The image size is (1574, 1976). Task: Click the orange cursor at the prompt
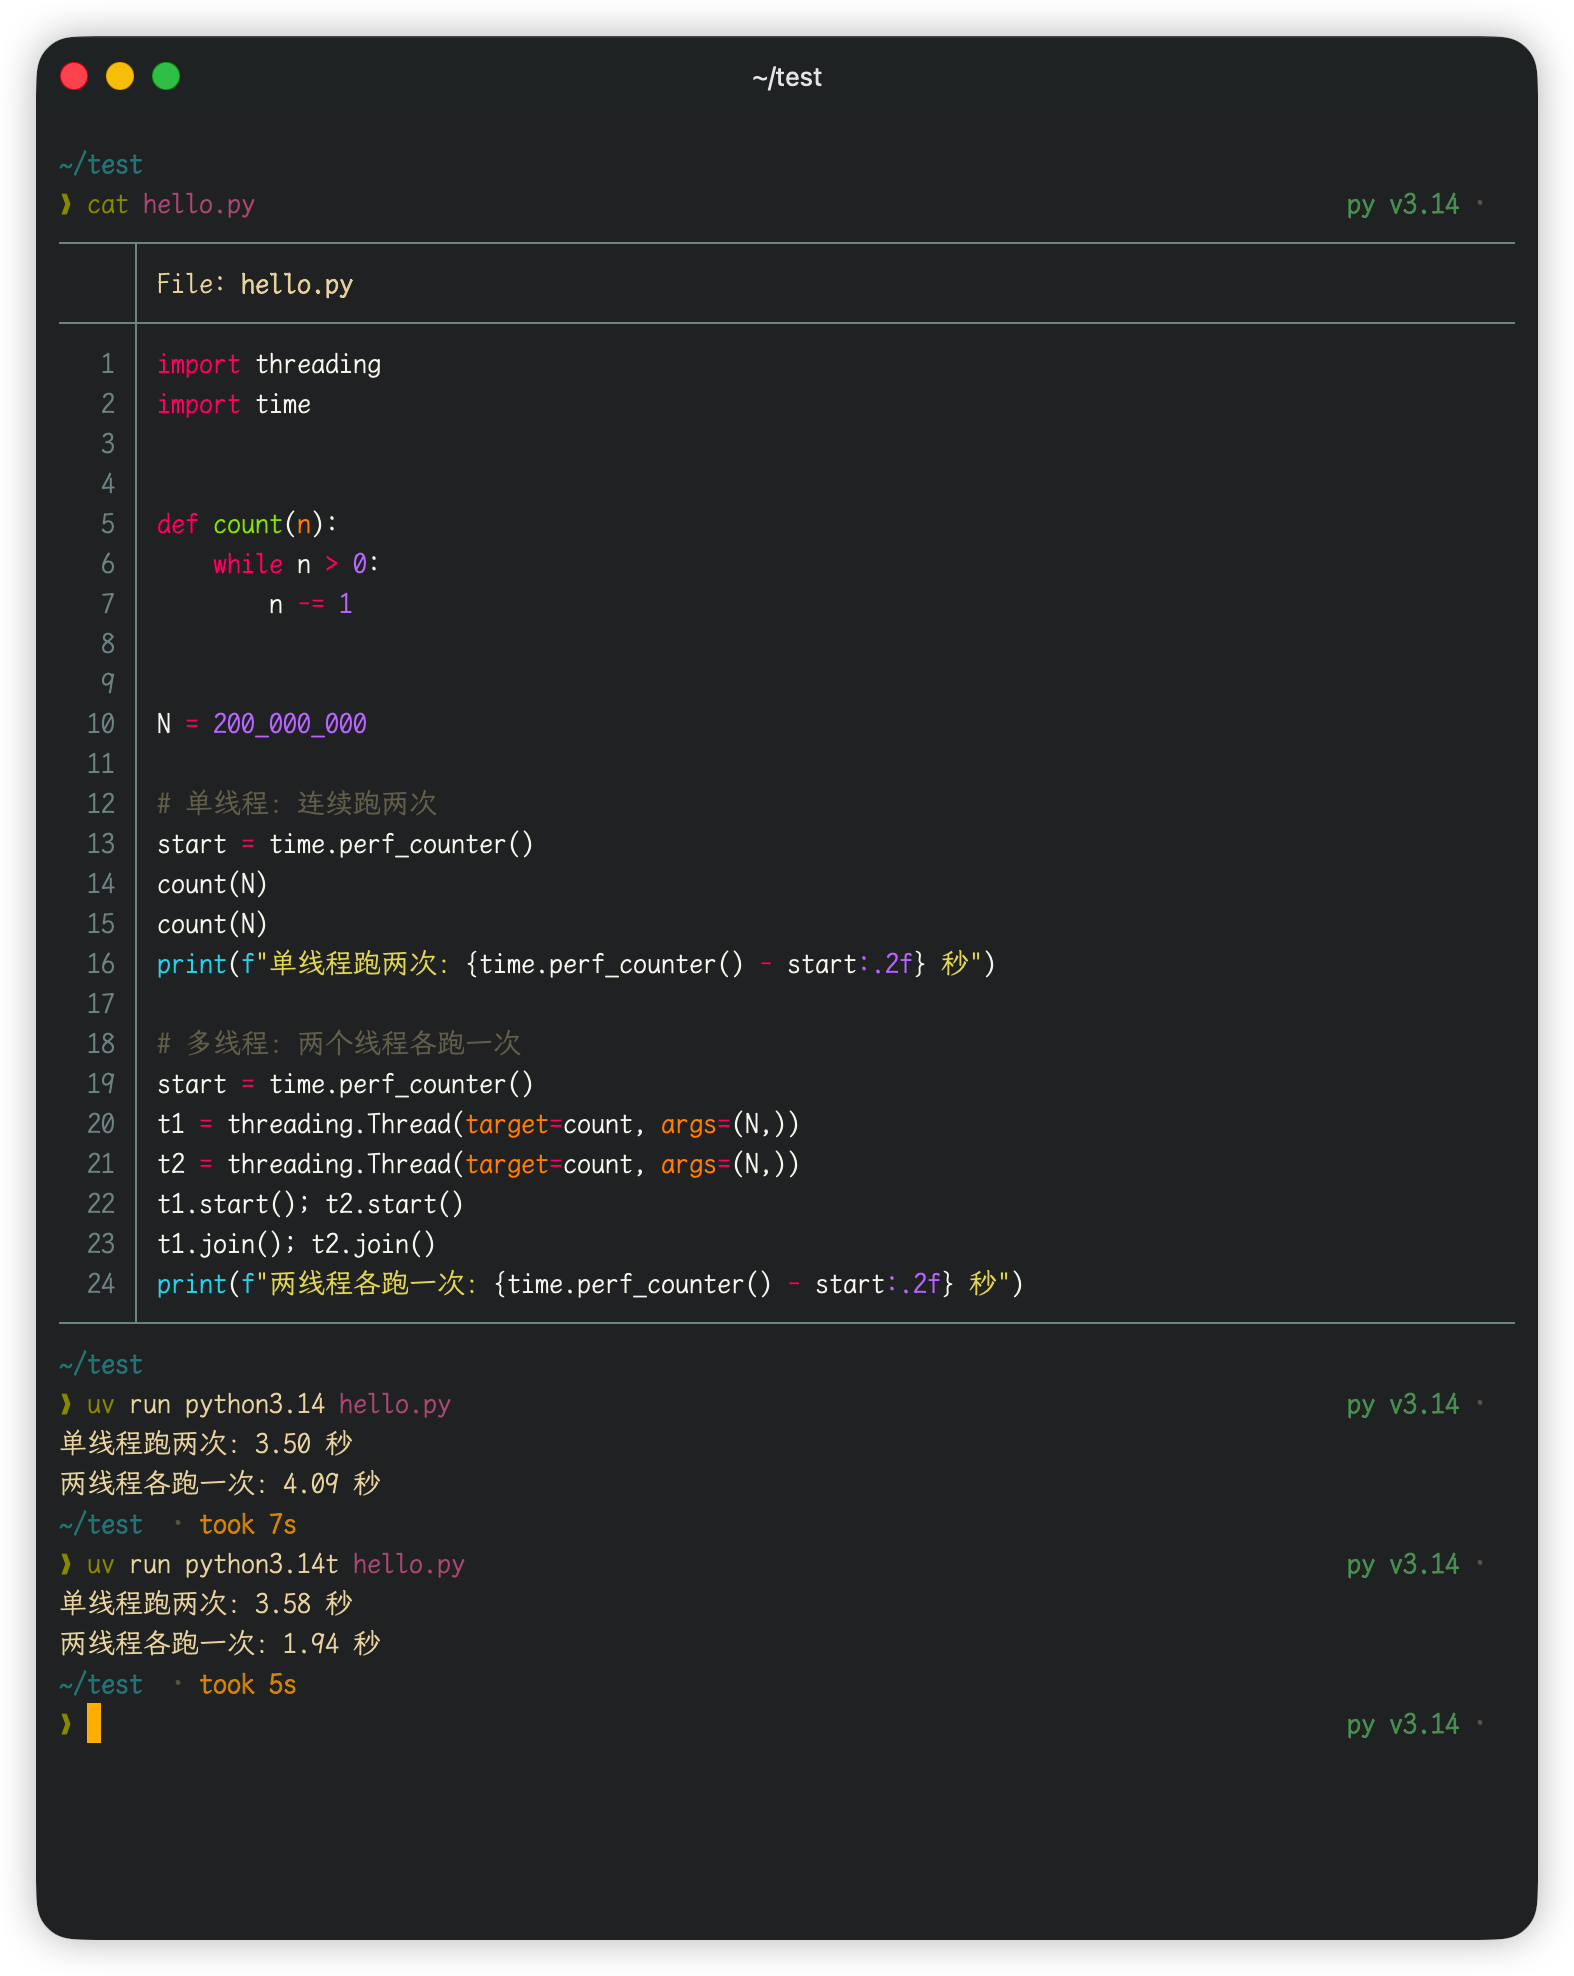94,1724
